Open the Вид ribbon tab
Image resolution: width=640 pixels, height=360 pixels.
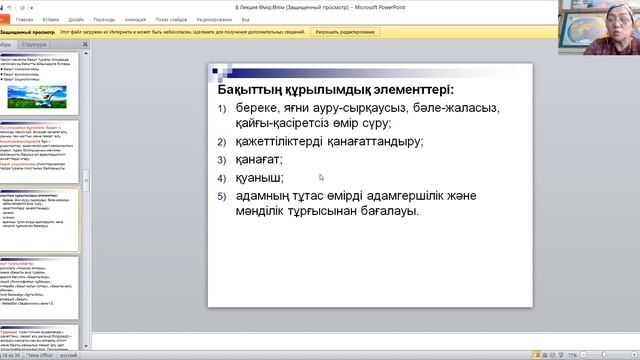245,20
